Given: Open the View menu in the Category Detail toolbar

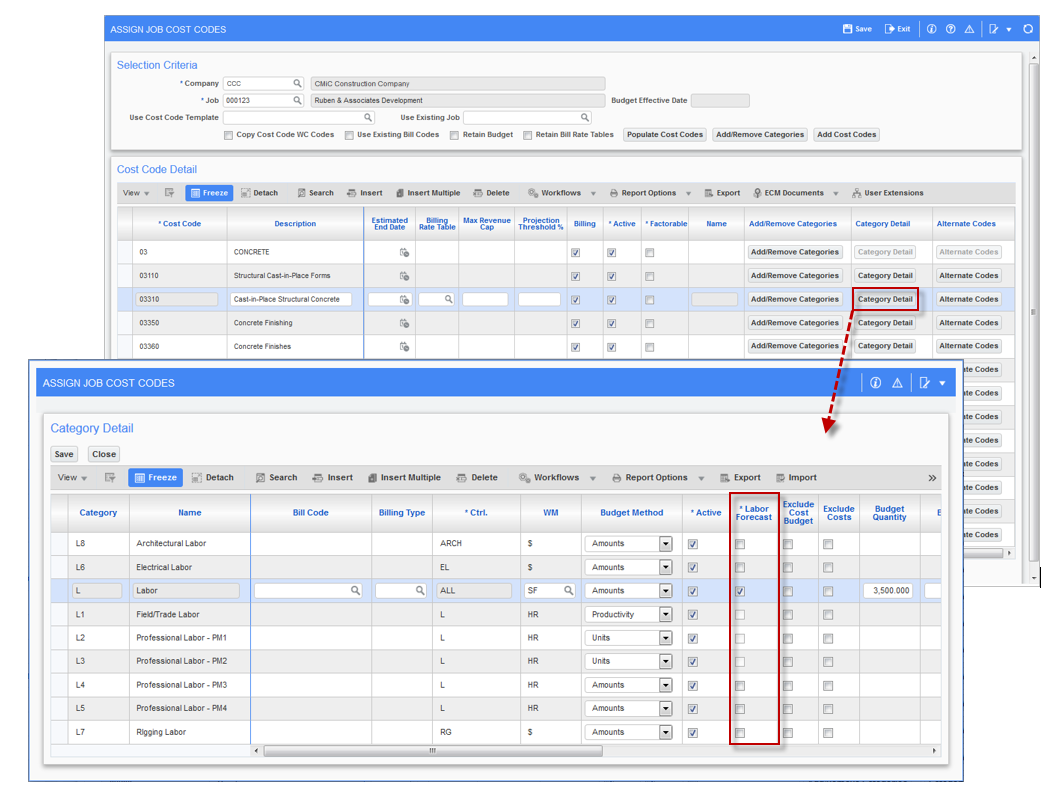Looking at the screenshot, I should pos(72,478).
